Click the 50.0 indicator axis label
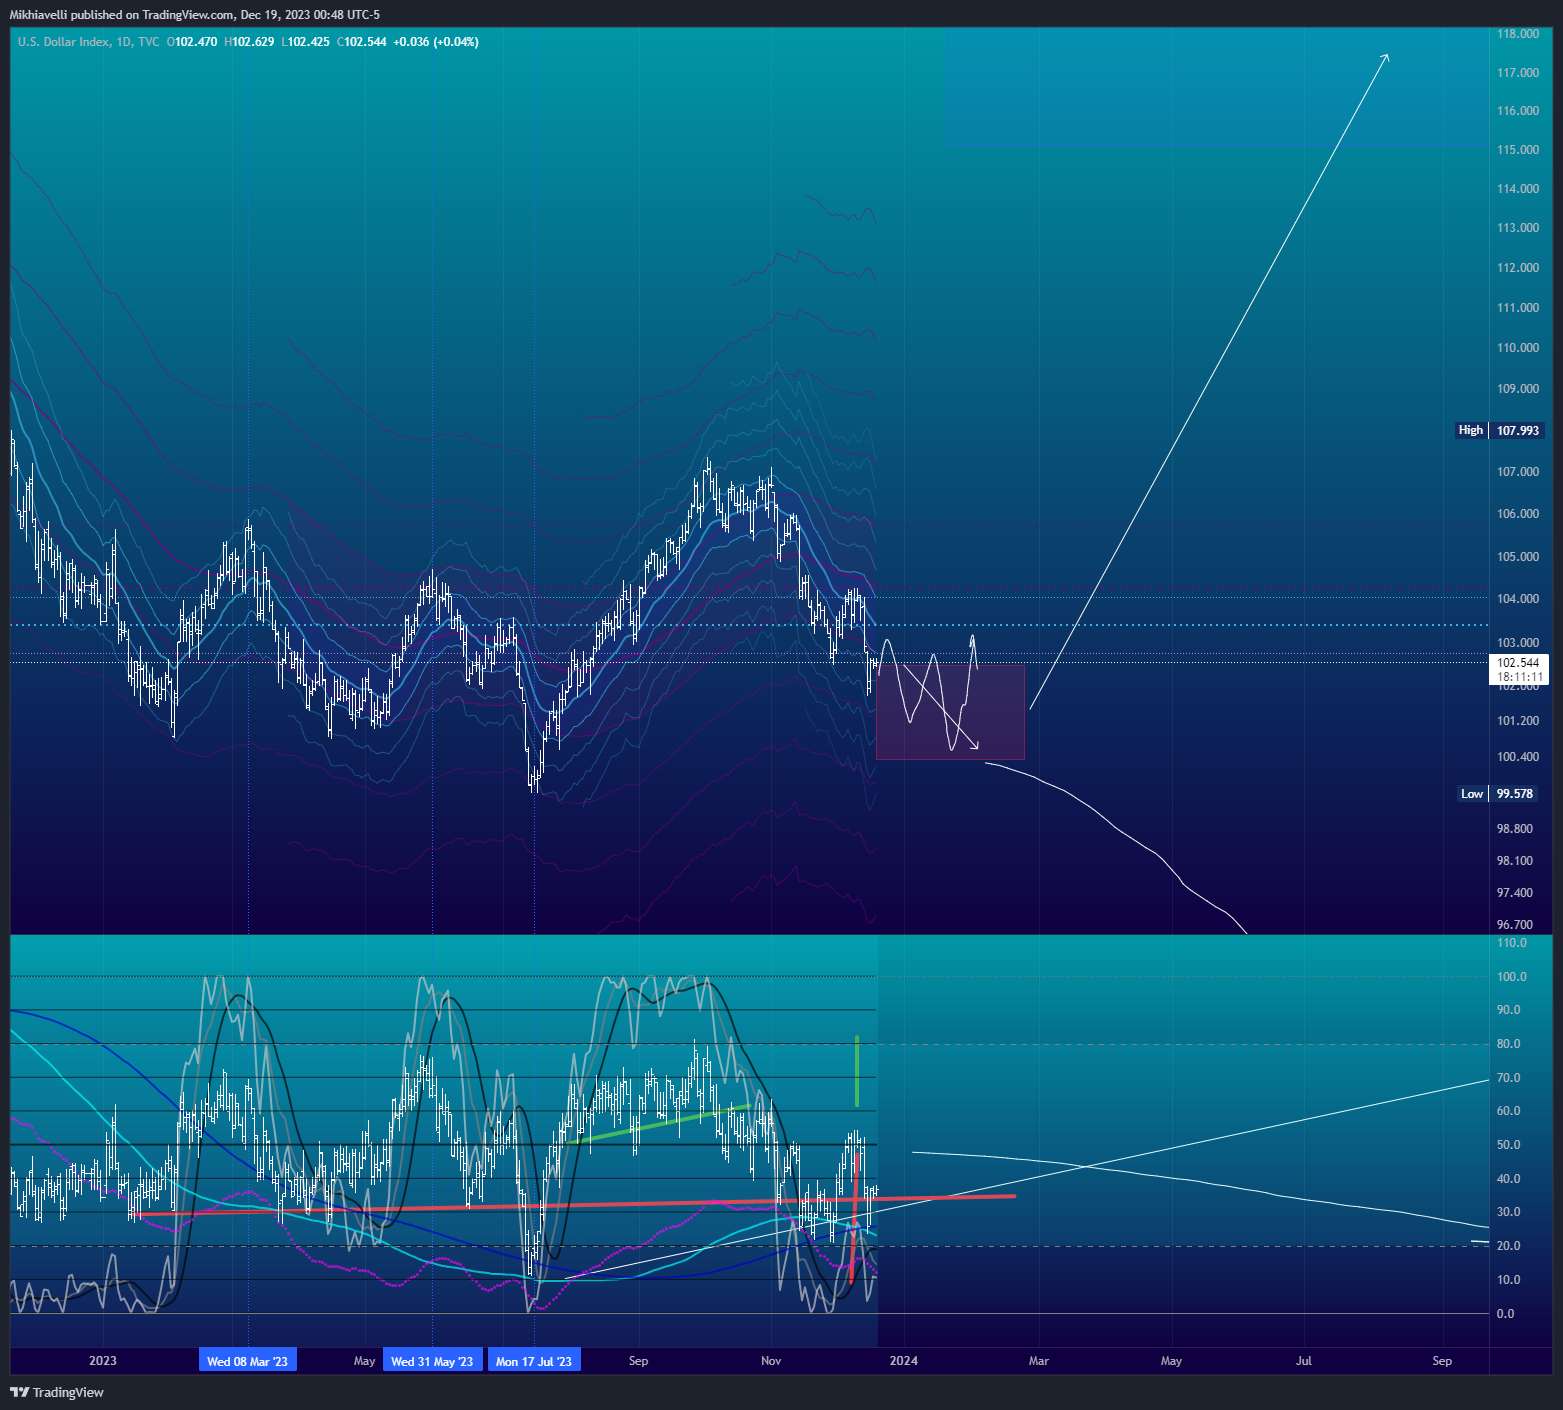The width and height of the screenshot is (1563, 1410). (x=1508, y=1145)
